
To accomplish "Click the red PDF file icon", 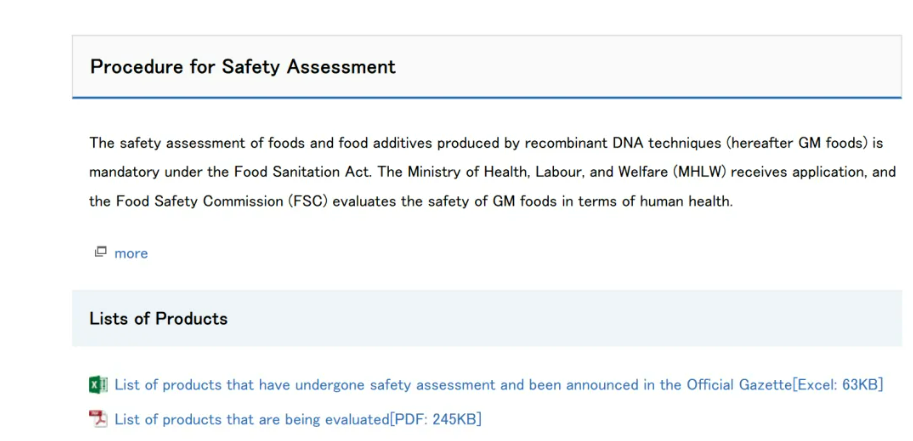I will coord(98,419).
